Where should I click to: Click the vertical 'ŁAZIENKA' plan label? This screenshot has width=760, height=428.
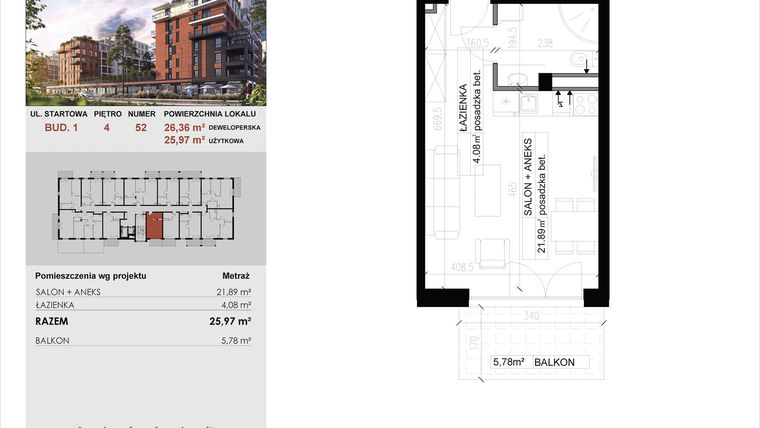tap(463, 107)
